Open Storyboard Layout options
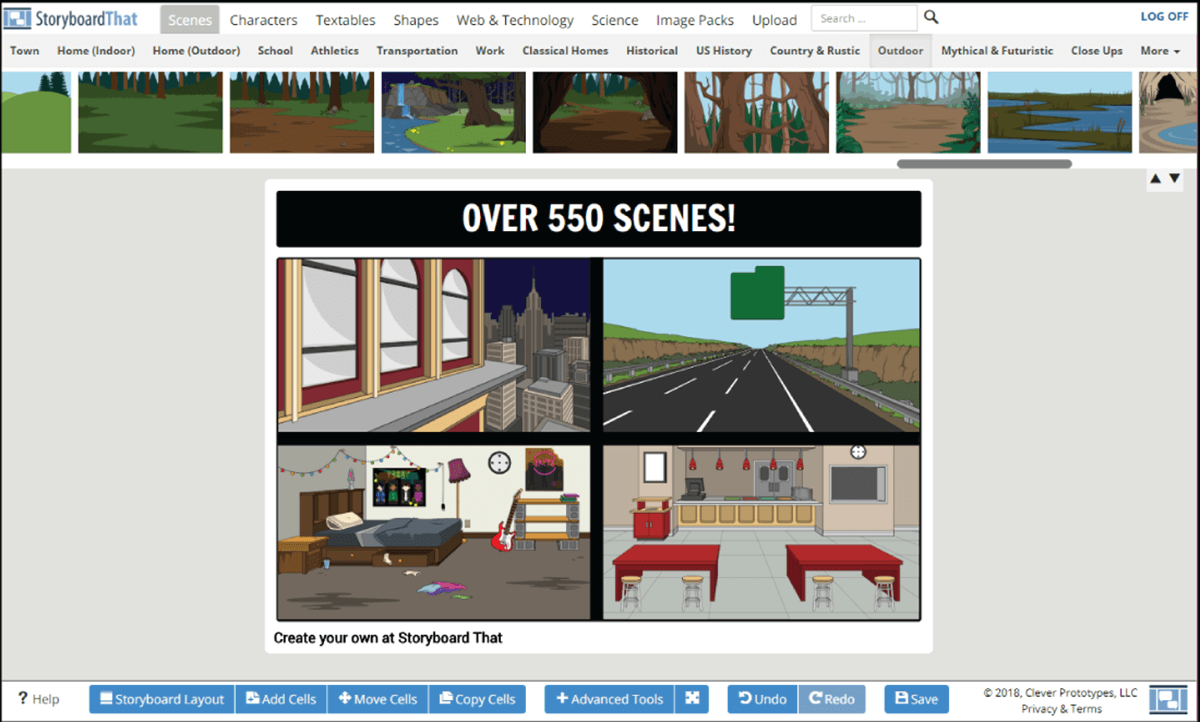Screen dimensions: 1200x722 click(x=162, y=699)
